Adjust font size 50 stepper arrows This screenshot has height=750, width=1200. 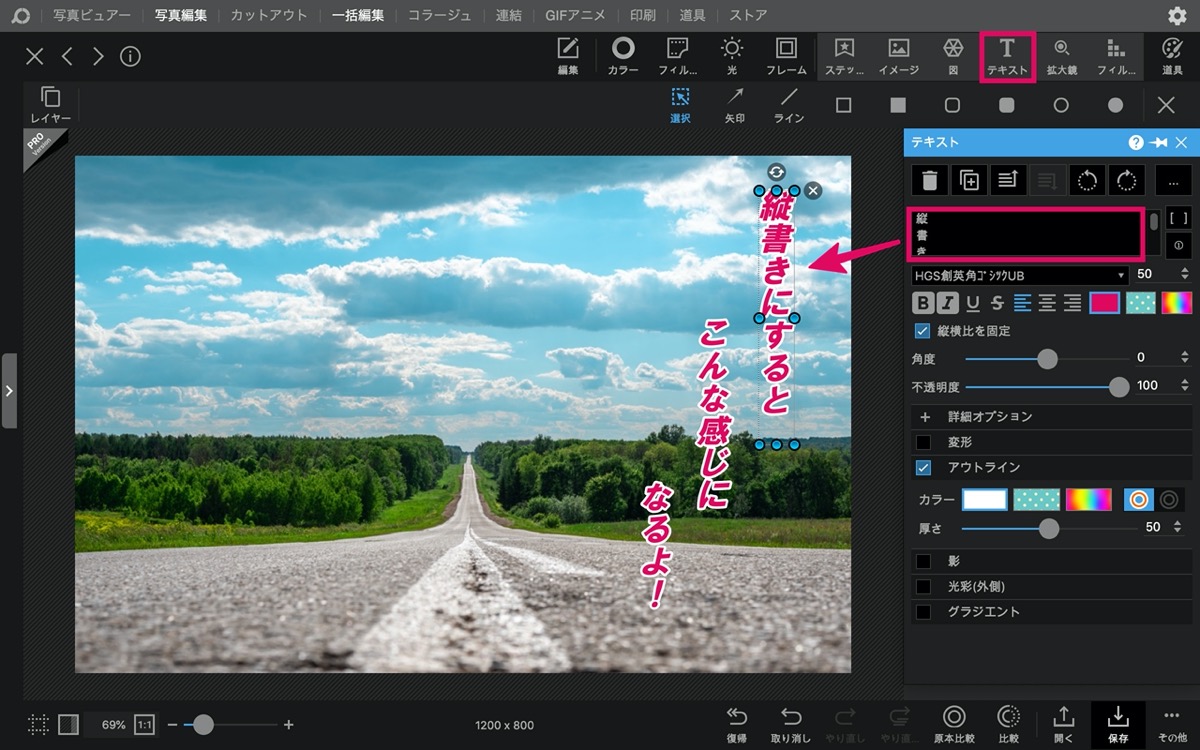point(1185,274)
